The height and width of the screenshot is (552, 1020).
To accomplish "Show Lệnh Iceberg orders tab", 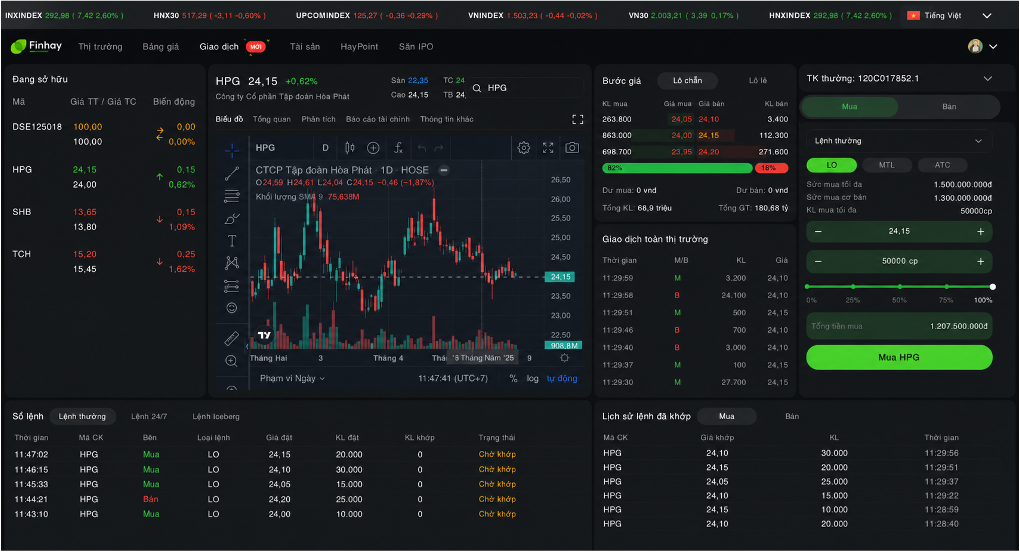I will pos(216,417).
